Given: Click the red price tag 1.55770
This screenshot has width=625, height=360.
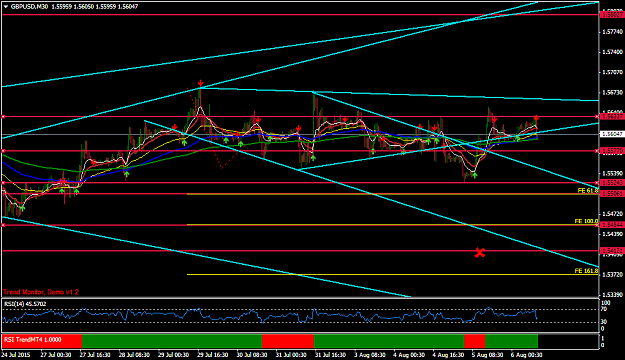Looking at the screenshot, I should (612, 151).
